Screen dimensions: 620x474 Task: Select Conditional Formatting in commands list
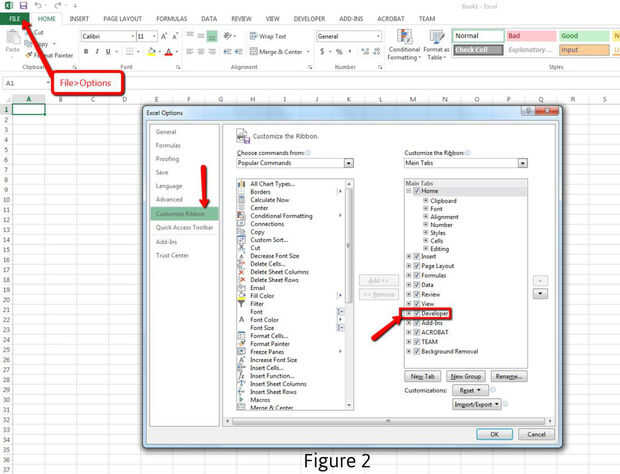tap(281, 216)
